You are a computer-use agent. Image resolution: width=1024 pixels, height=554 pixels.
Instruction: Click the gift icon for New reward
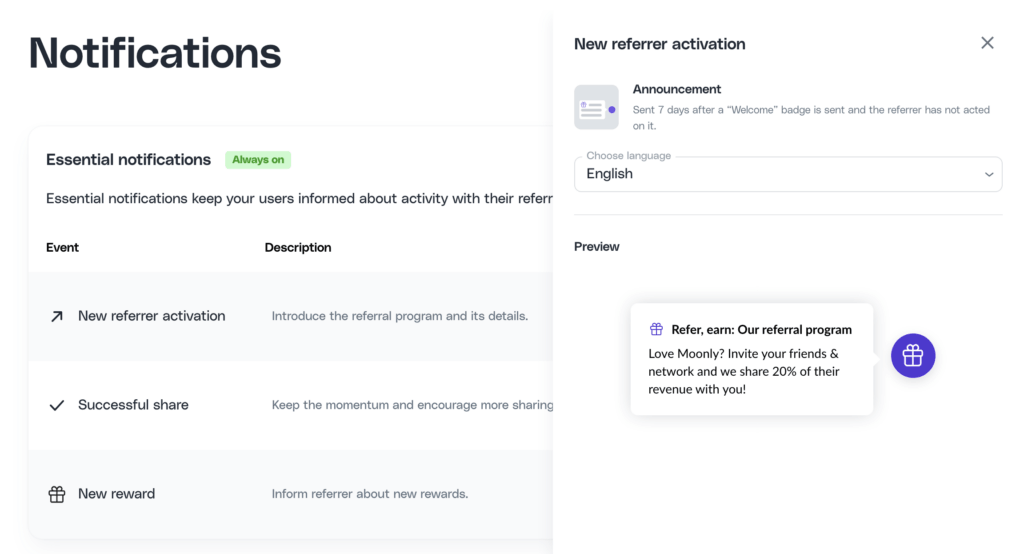click(56, 494)
